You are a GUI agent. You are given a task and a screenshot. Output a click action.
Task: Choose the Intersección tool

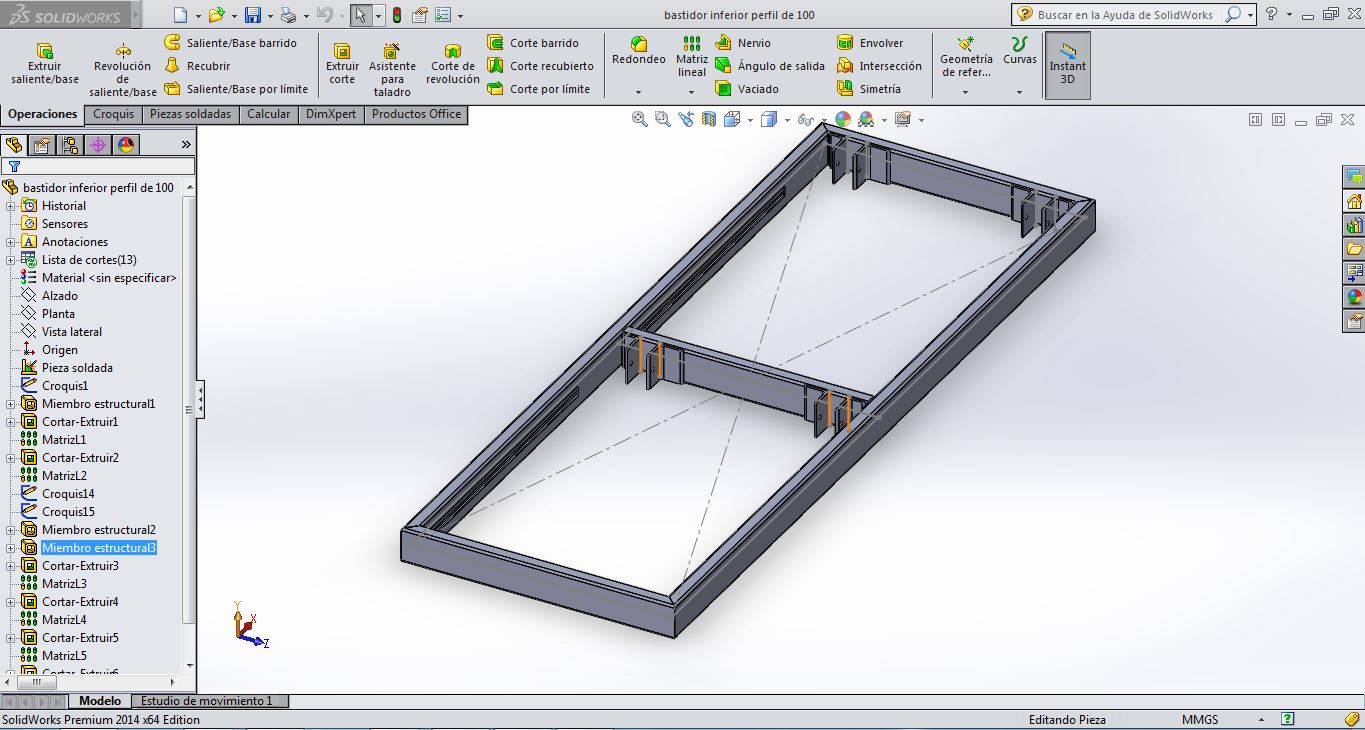879,66
